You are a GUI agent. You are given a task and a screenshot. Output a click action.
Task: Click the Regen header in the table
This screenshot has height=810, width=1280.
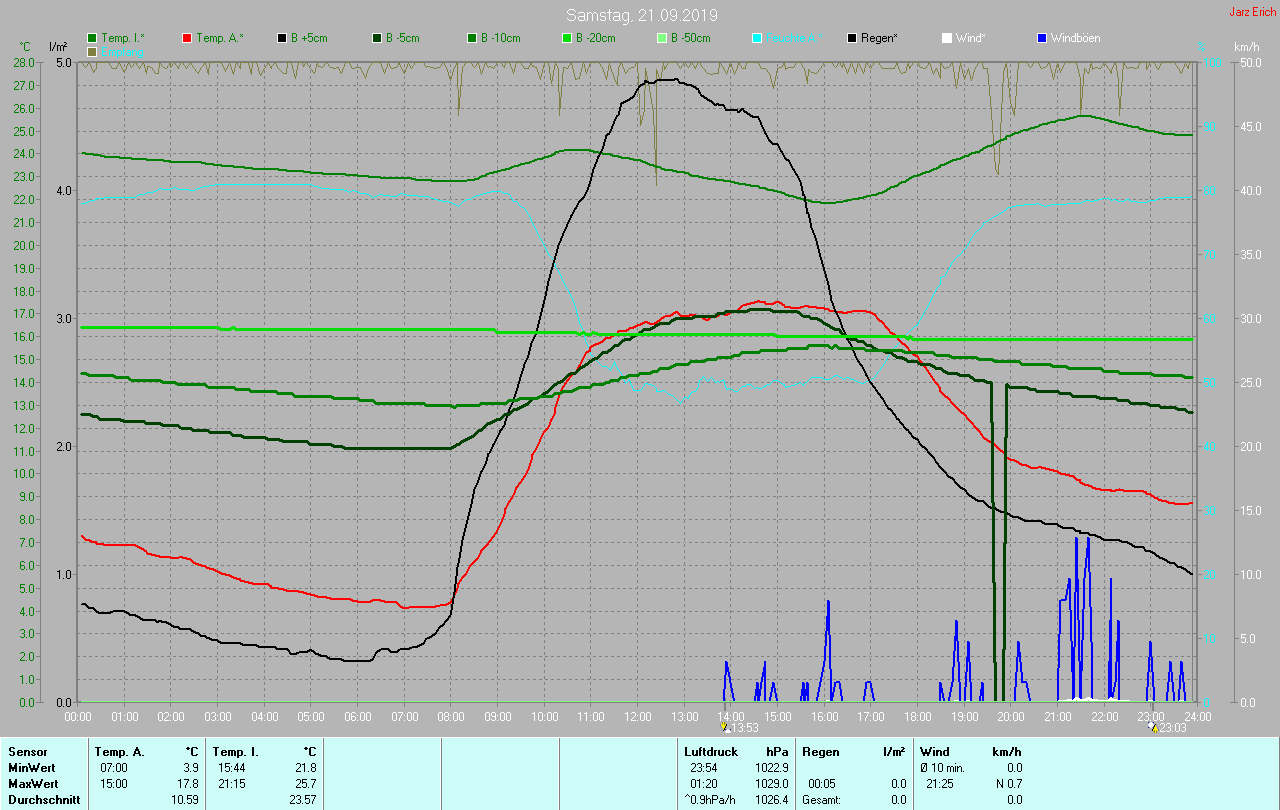(820, 752)
